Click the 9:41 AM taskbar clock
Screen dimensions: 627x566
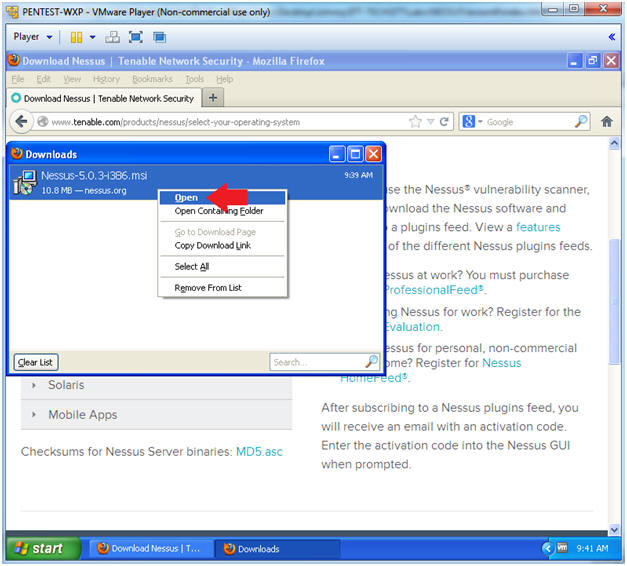click(x=592, y=549)
